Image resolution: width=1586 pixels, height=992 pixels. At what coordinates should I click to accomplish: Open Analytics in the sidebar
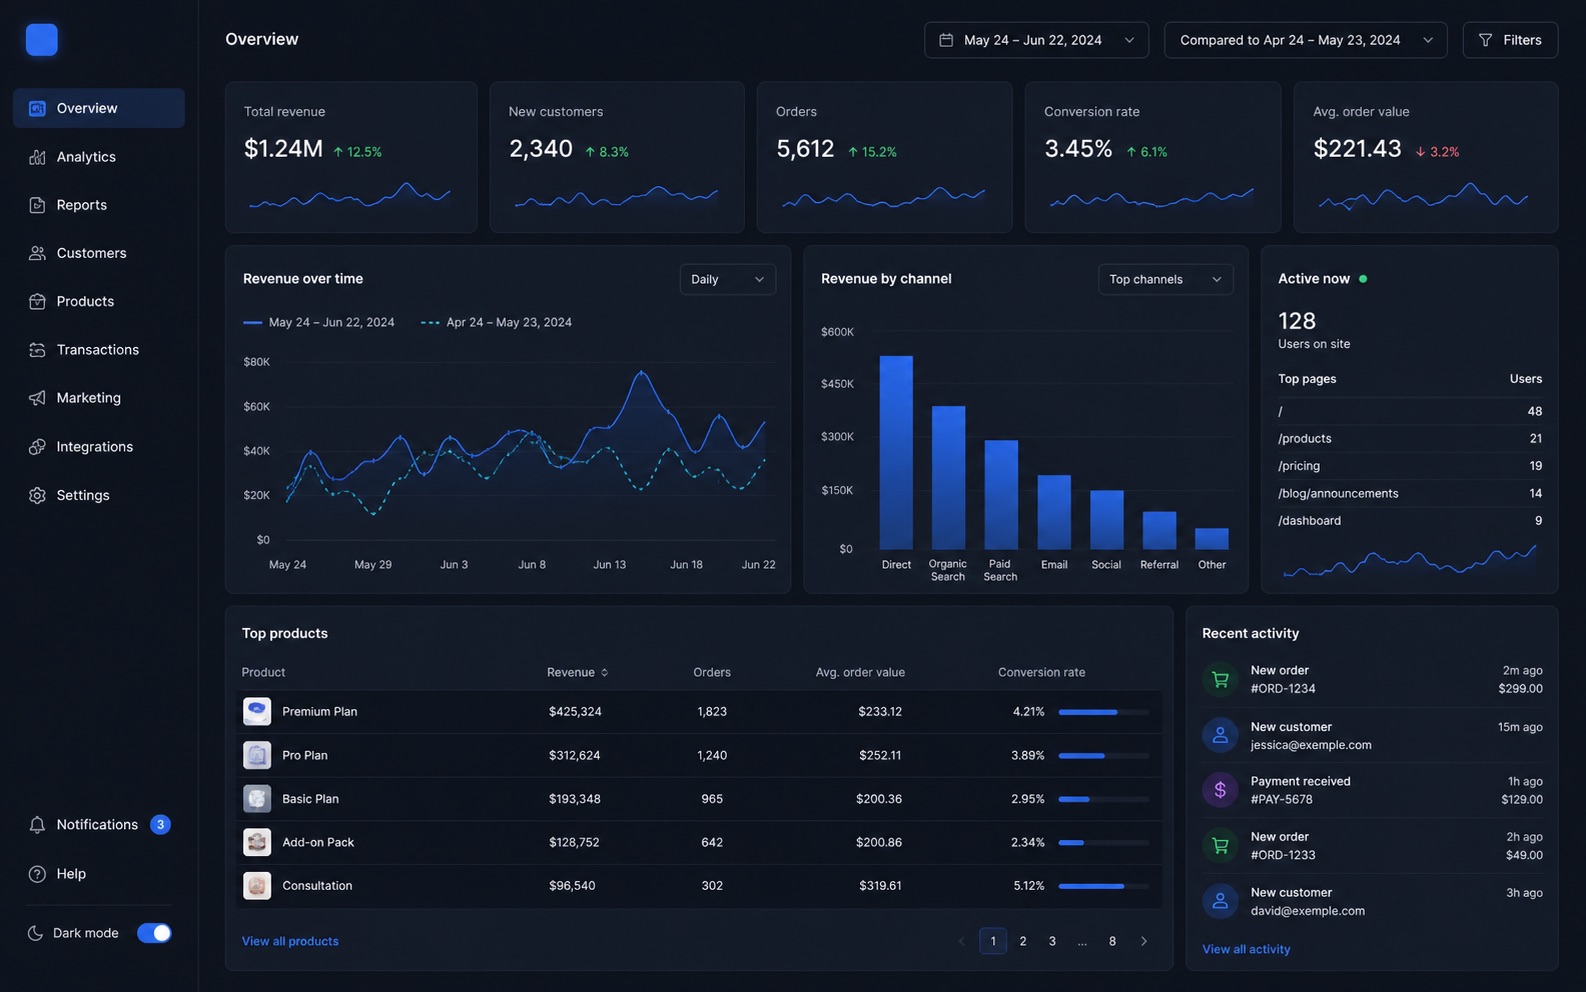[99, 157]
